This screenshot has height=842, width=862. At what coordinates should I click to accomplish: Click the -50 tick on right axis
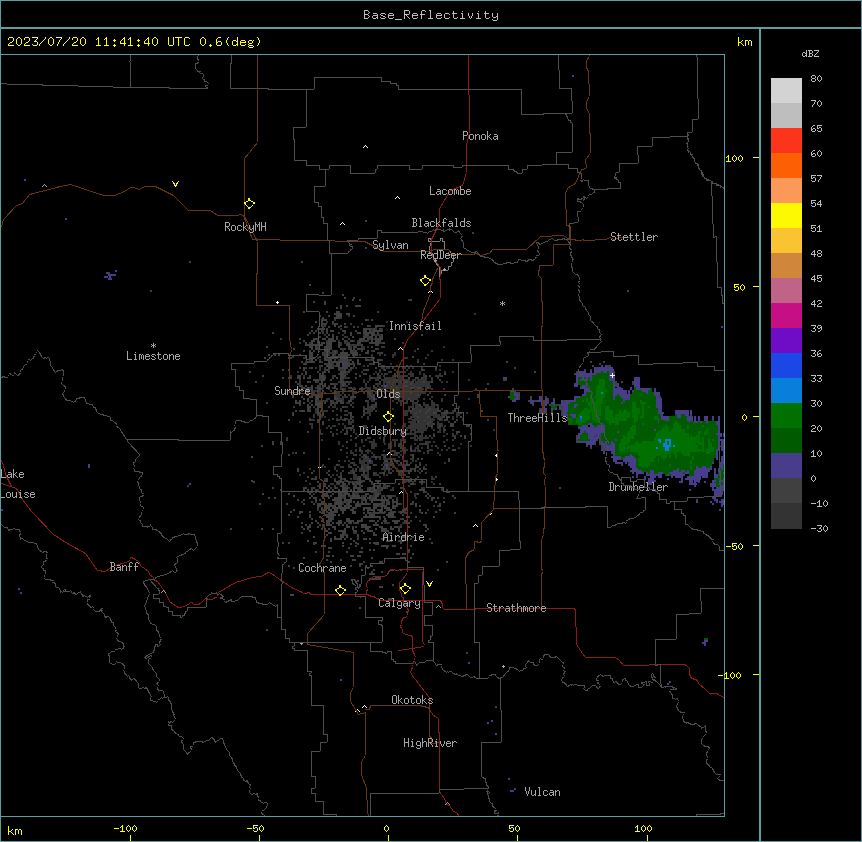[x=734, y=546]
